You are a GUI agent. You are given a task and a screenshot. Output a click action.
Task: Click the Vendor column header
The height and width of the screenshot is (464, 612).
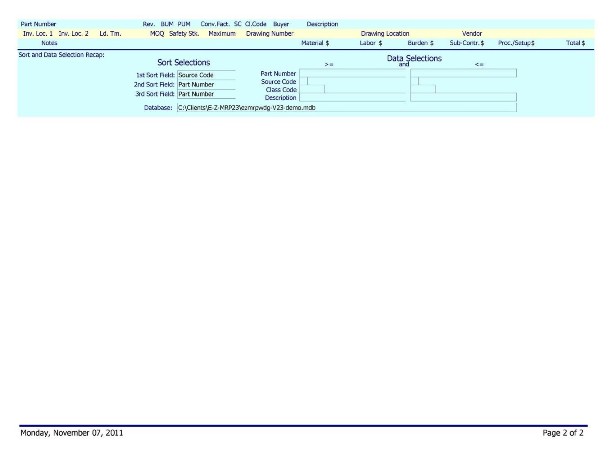472,34
